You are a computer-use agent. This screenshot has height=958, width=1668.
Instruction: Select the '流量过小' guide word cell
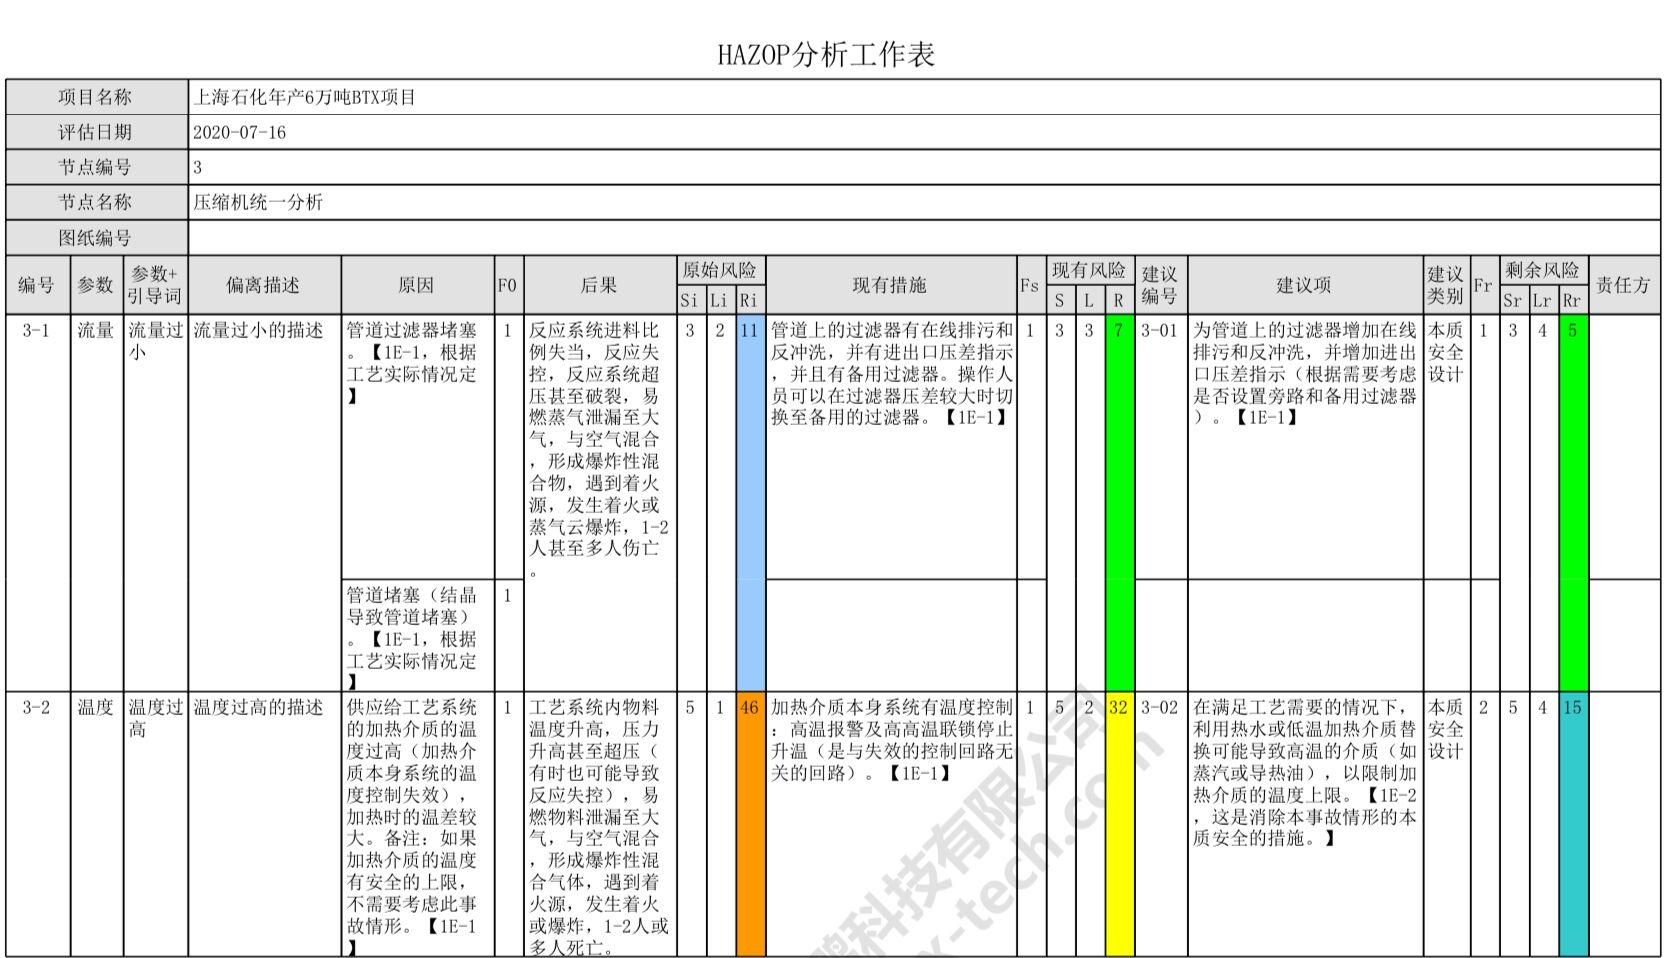155,502
